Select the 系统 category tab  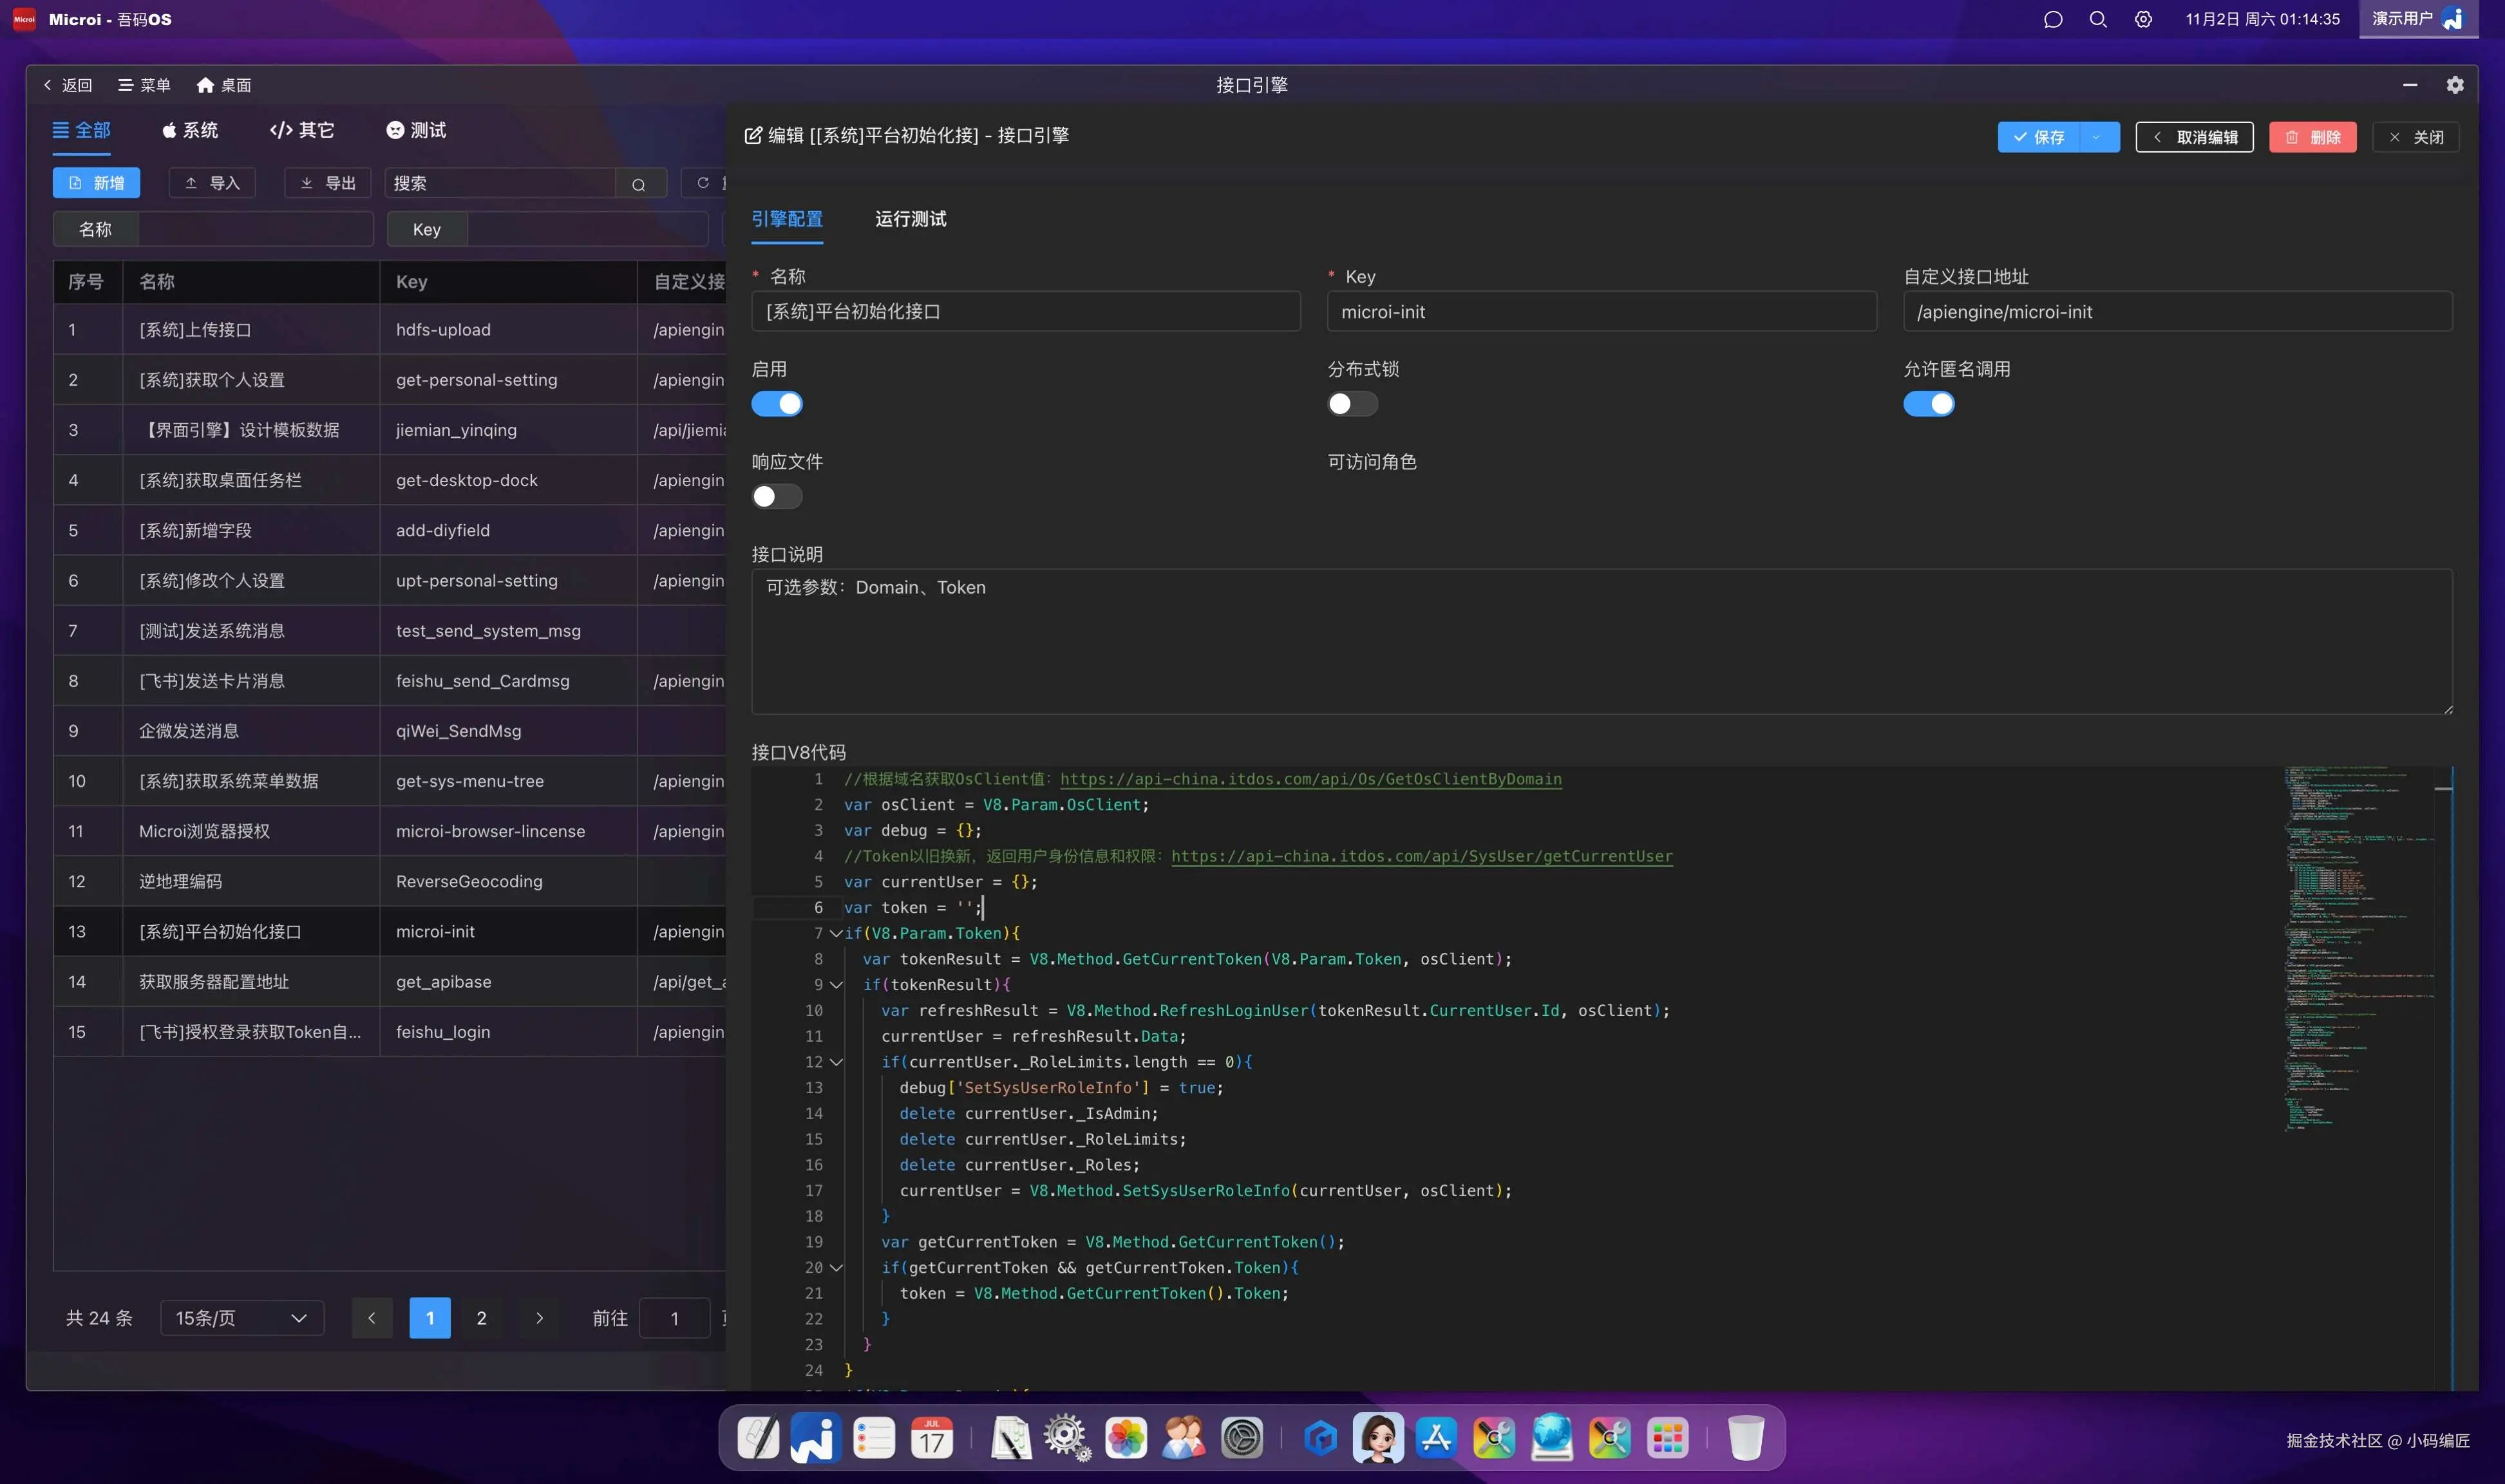190,130
